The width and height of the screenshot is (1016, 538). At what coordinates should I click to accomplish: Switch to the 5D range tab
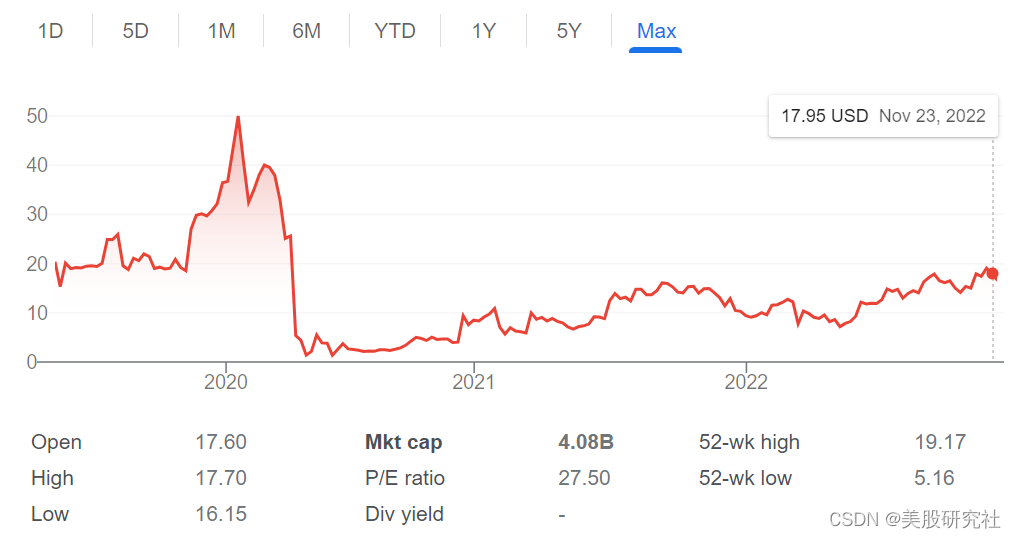(135, 31)
